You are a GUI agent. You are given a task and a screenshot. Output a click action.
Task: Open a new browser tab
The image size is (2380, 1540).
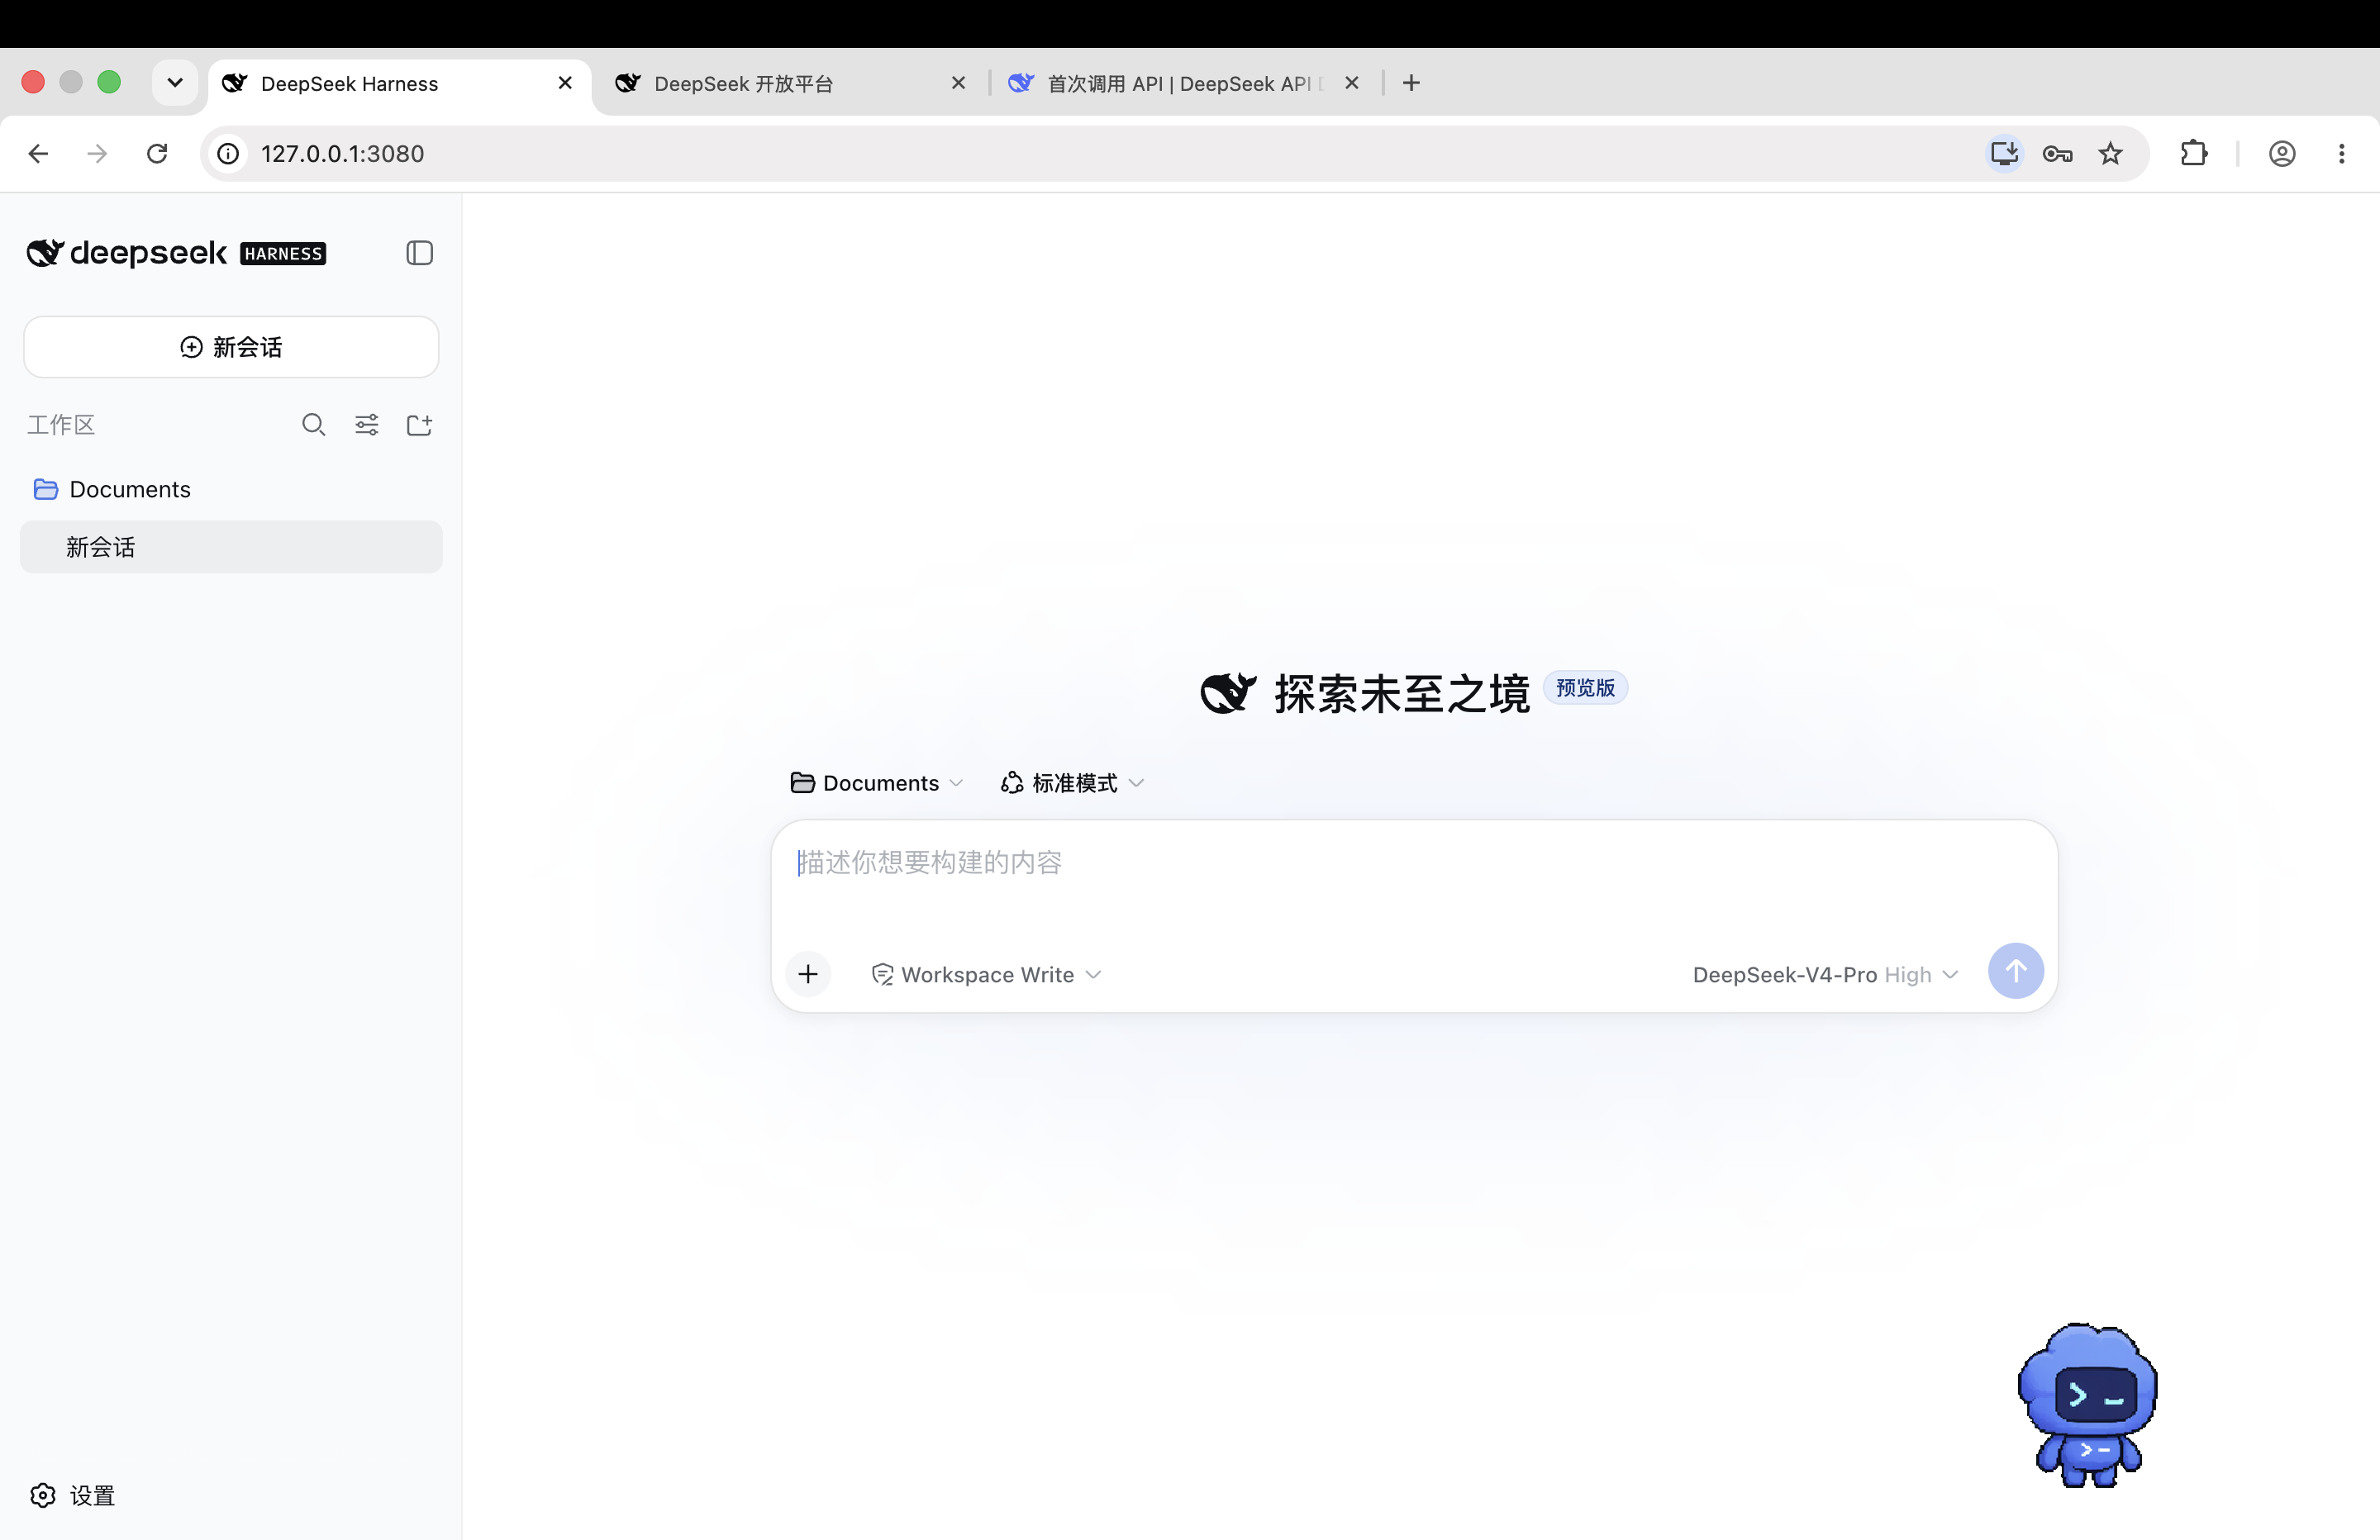(x=1411, y=83)
